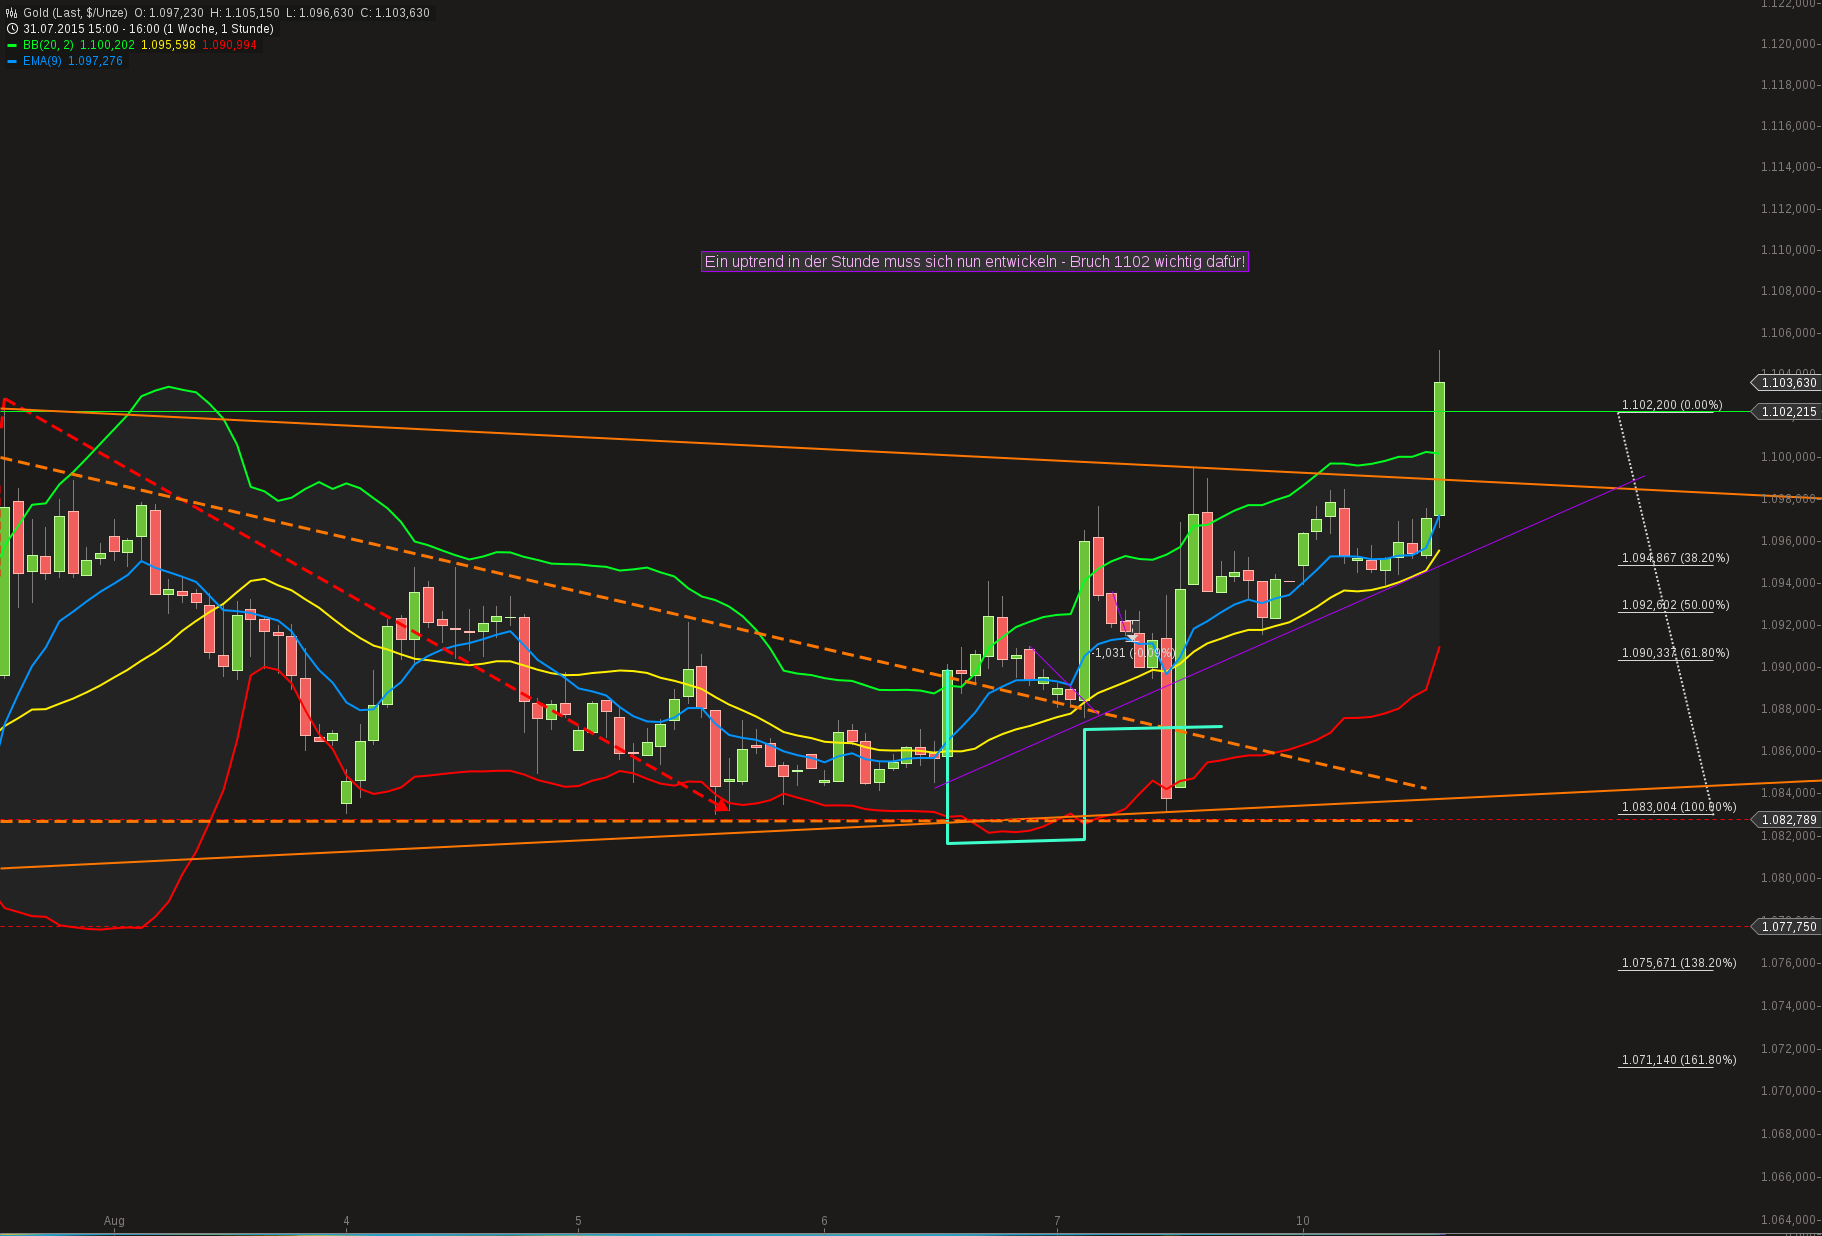Click the middle band value "1.095,598"
This screenshot has height=1236, width=1822.
point(168,45)
